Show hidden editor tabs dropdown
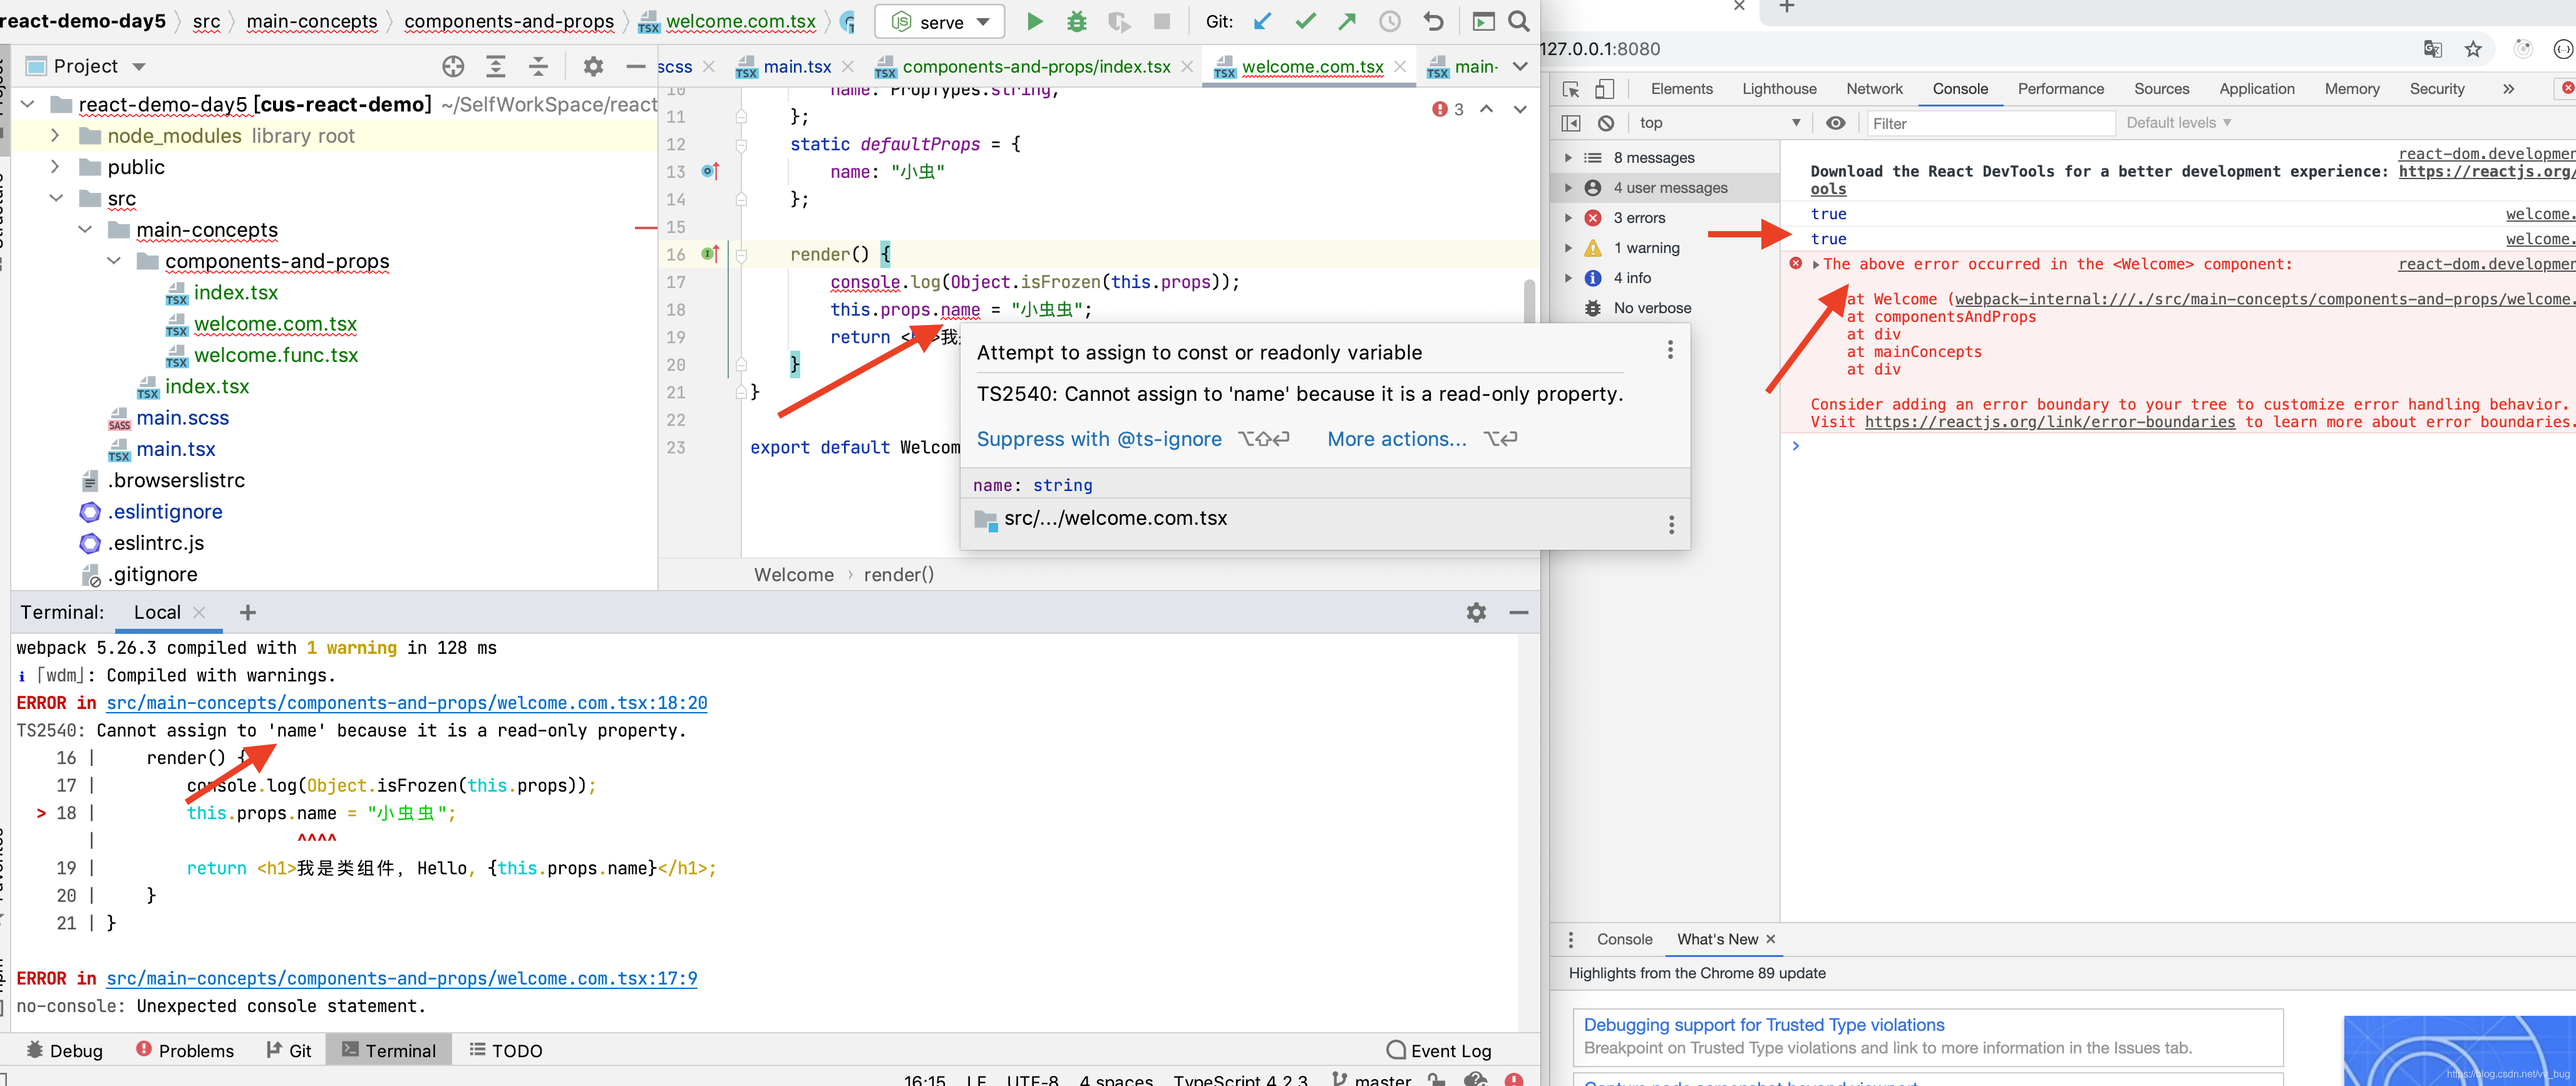The height and width of the screenshot is (1086, 2576). click(1520, 66)
